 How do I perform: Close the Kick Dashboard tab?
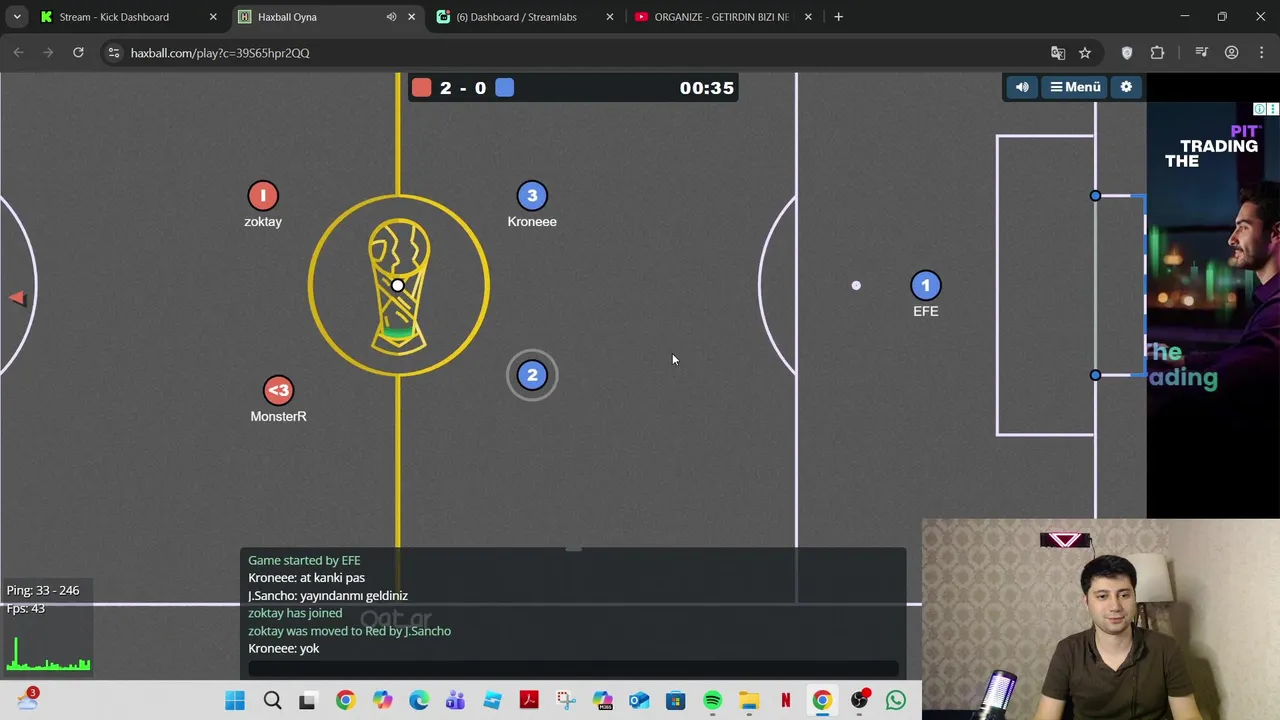pyautogui.click(x=213, y=17)
